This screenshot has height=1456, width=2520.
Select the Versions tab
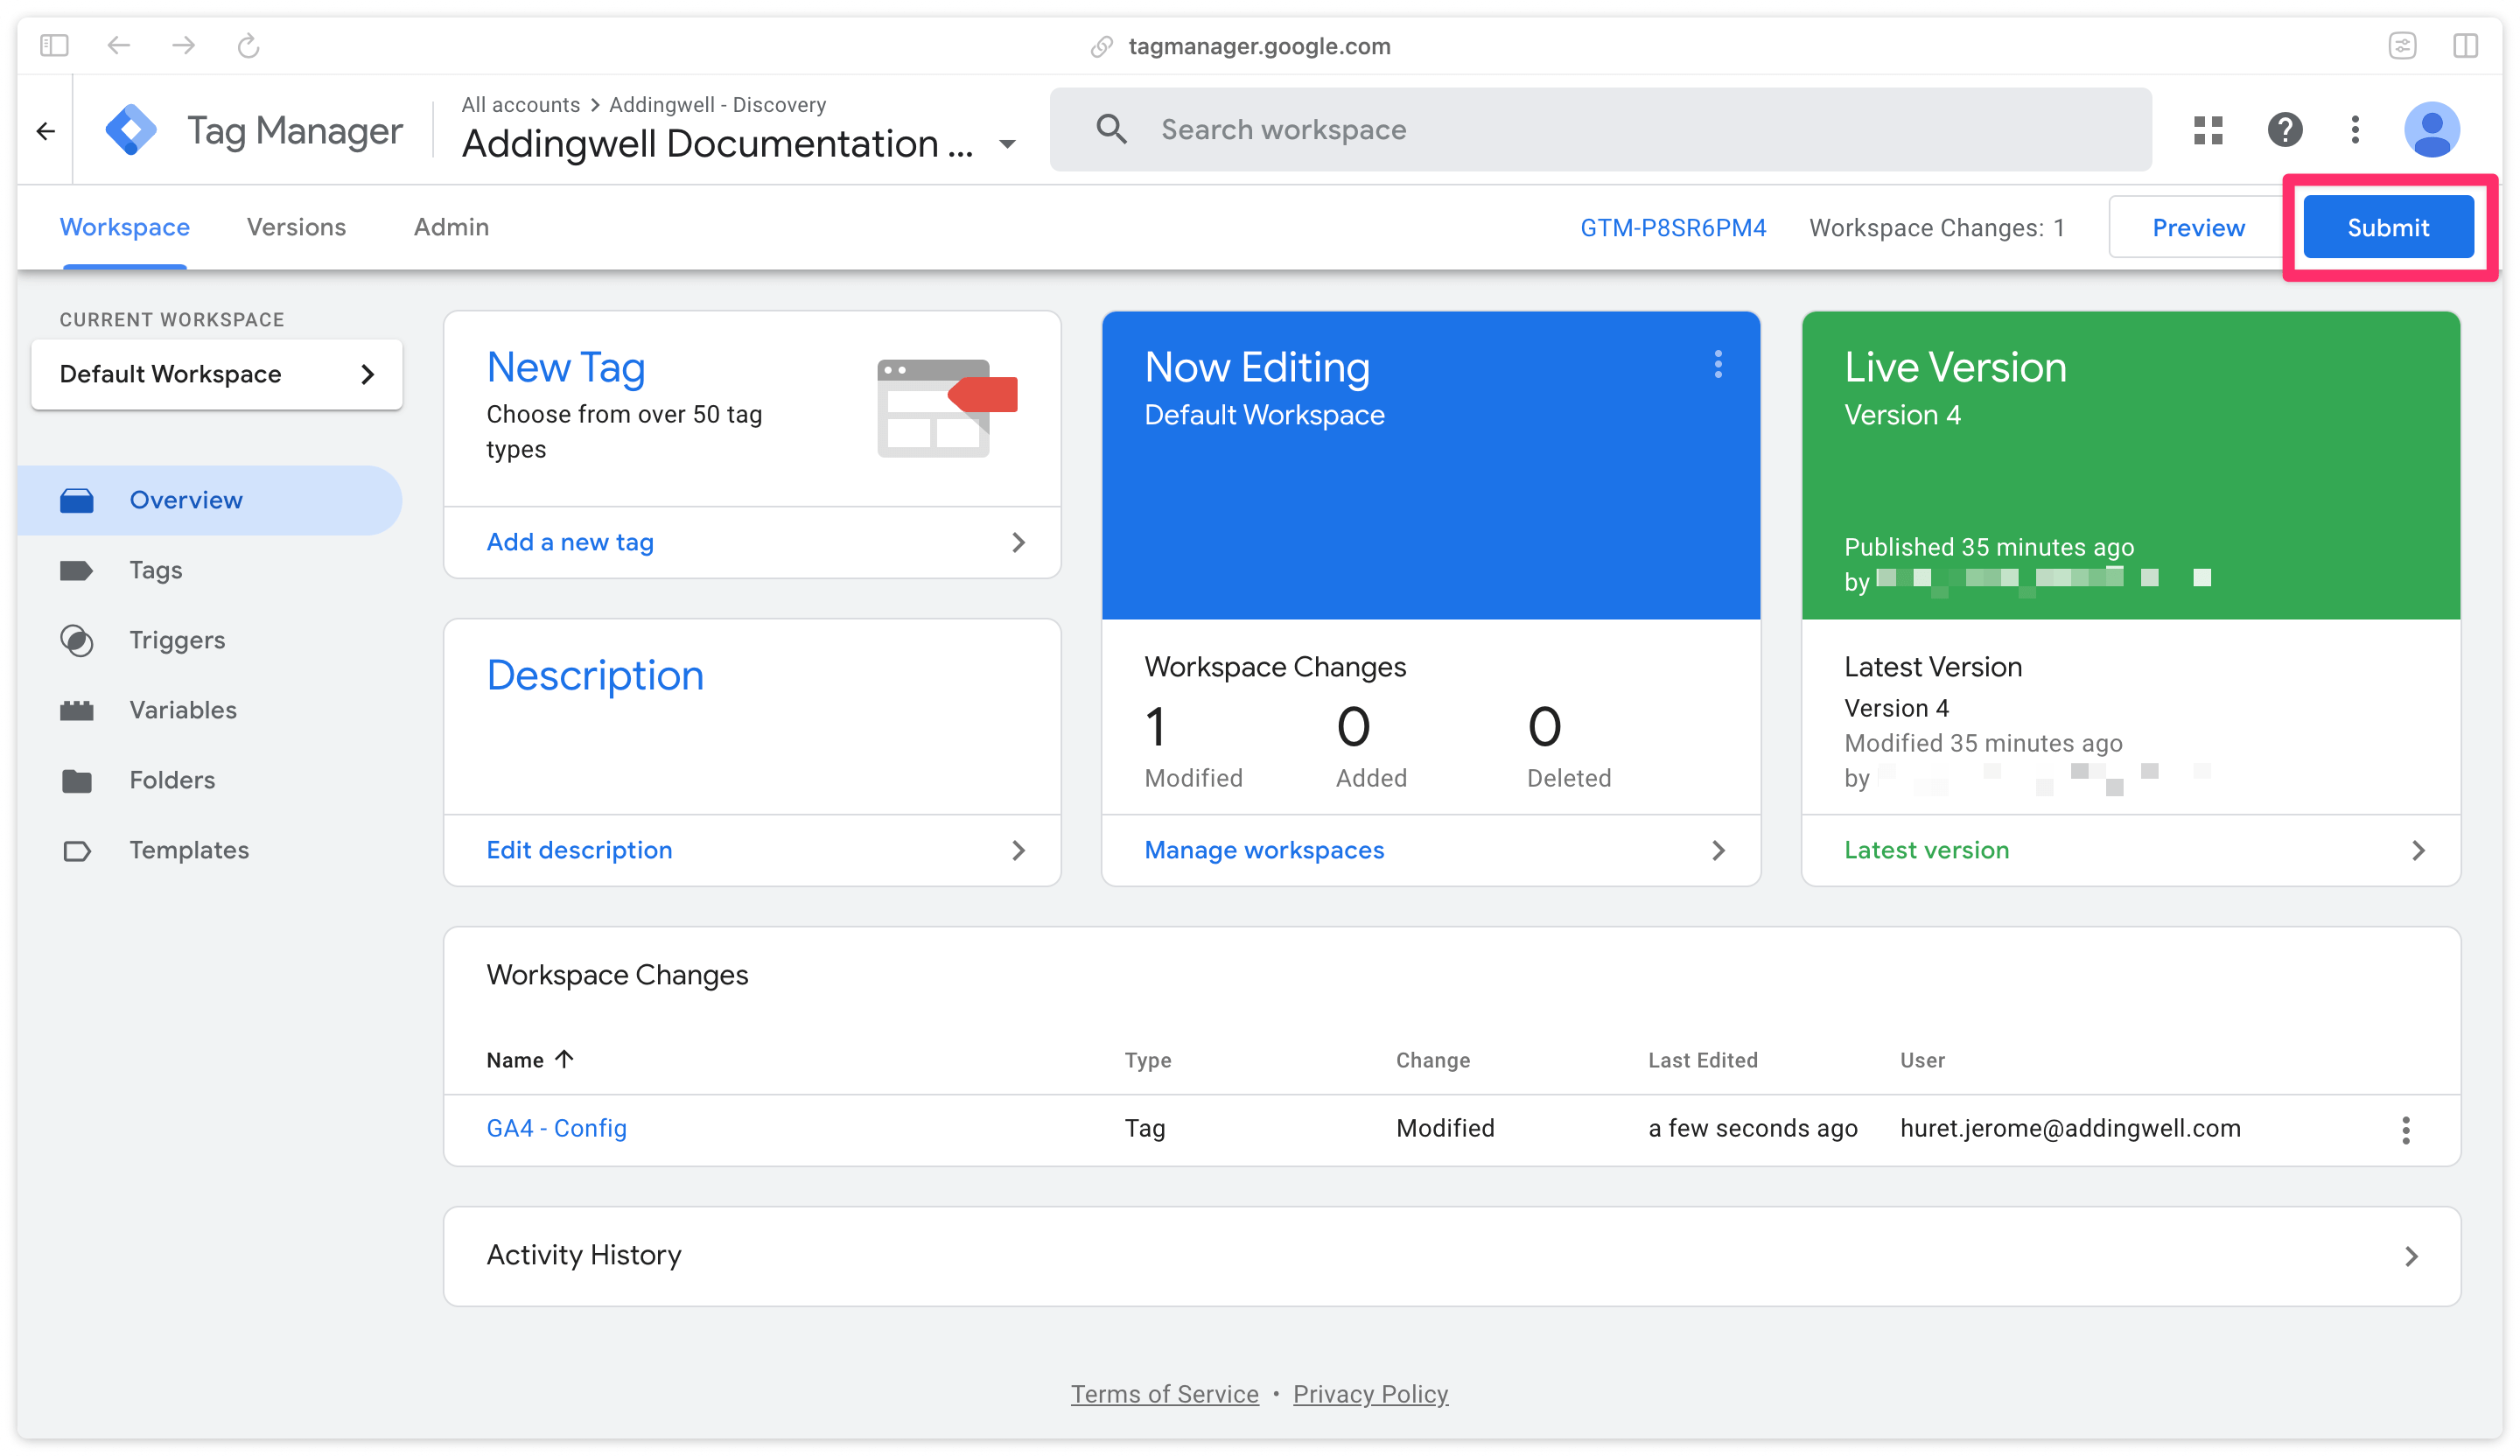tap(295, 227)
